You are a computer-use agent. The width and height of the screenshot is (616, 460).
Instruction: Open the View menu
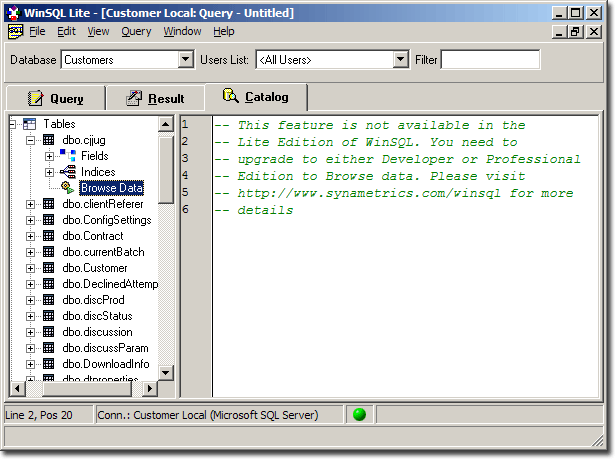pyautogui.click(x=98, y=31)
